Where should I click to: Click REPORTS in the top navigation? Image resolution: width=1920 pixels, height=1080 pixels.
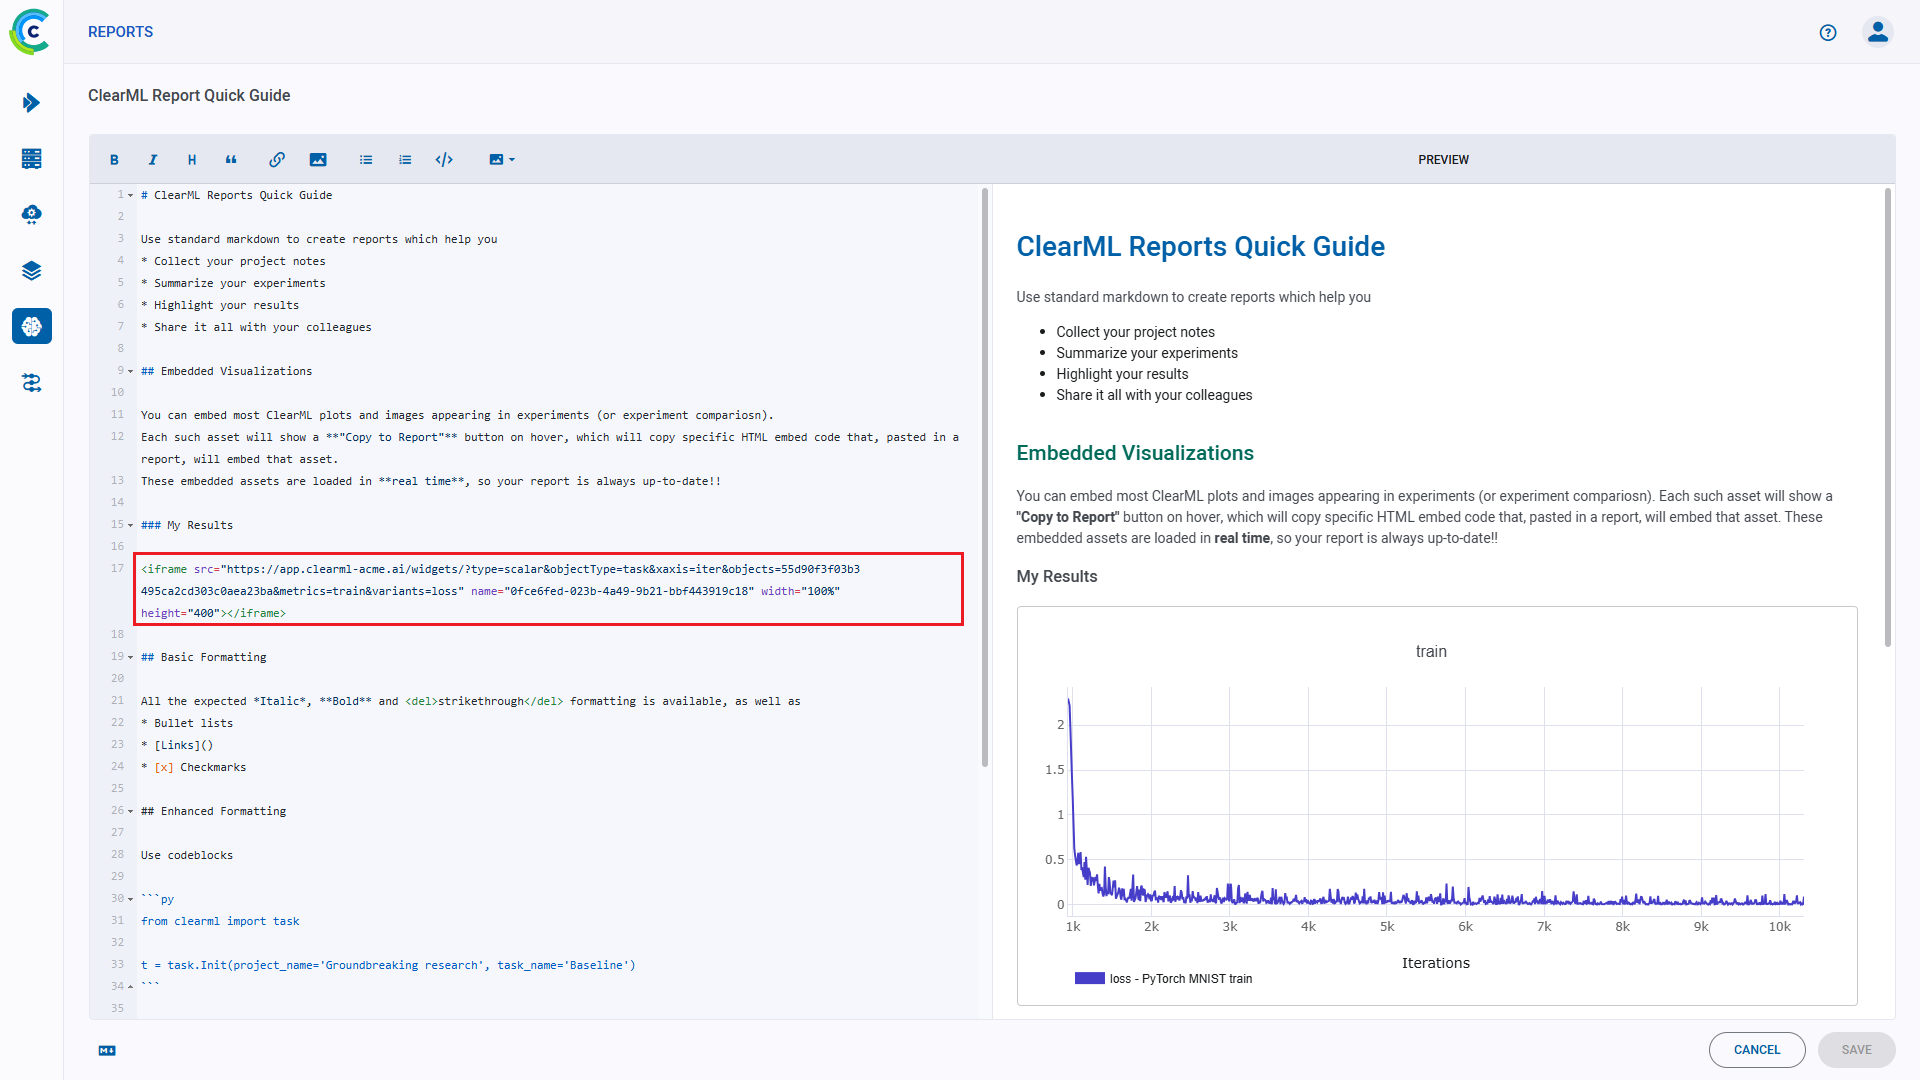121,30
